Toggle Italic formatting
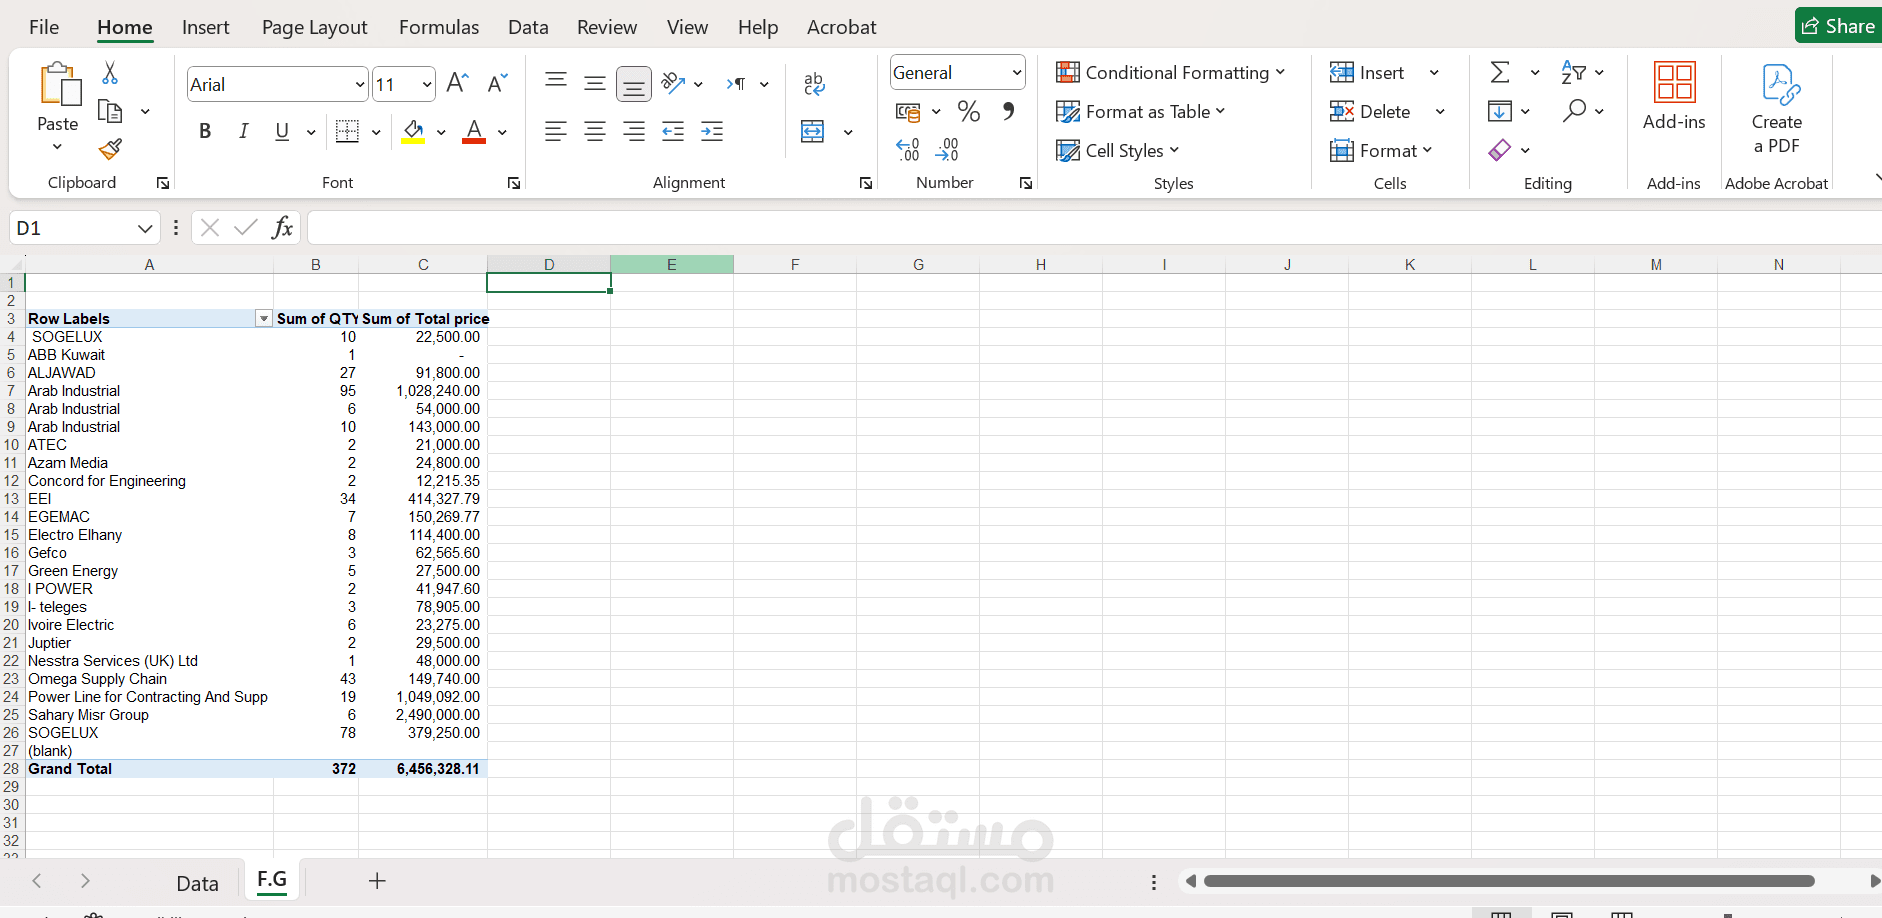 [243, 131]
